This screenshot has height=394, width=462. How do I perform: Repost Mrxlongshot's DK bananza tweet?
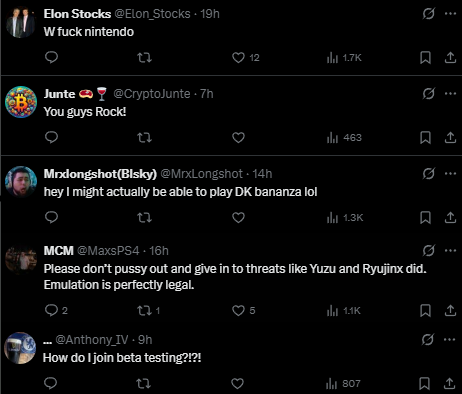click(x=145, y=218)
